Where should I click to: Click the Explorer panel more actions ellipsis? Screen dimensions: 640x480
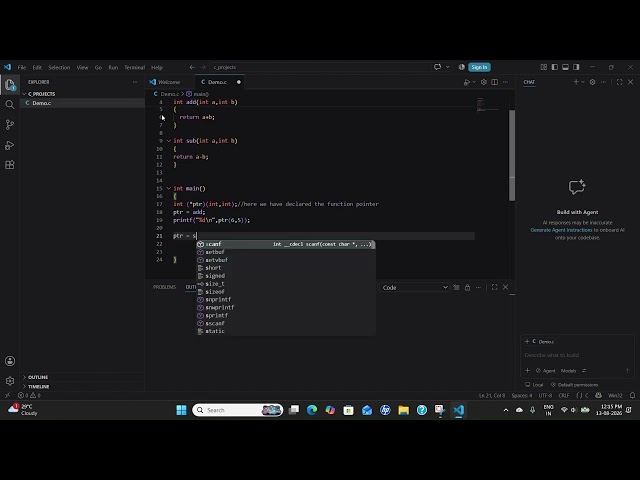coord(135,82)
